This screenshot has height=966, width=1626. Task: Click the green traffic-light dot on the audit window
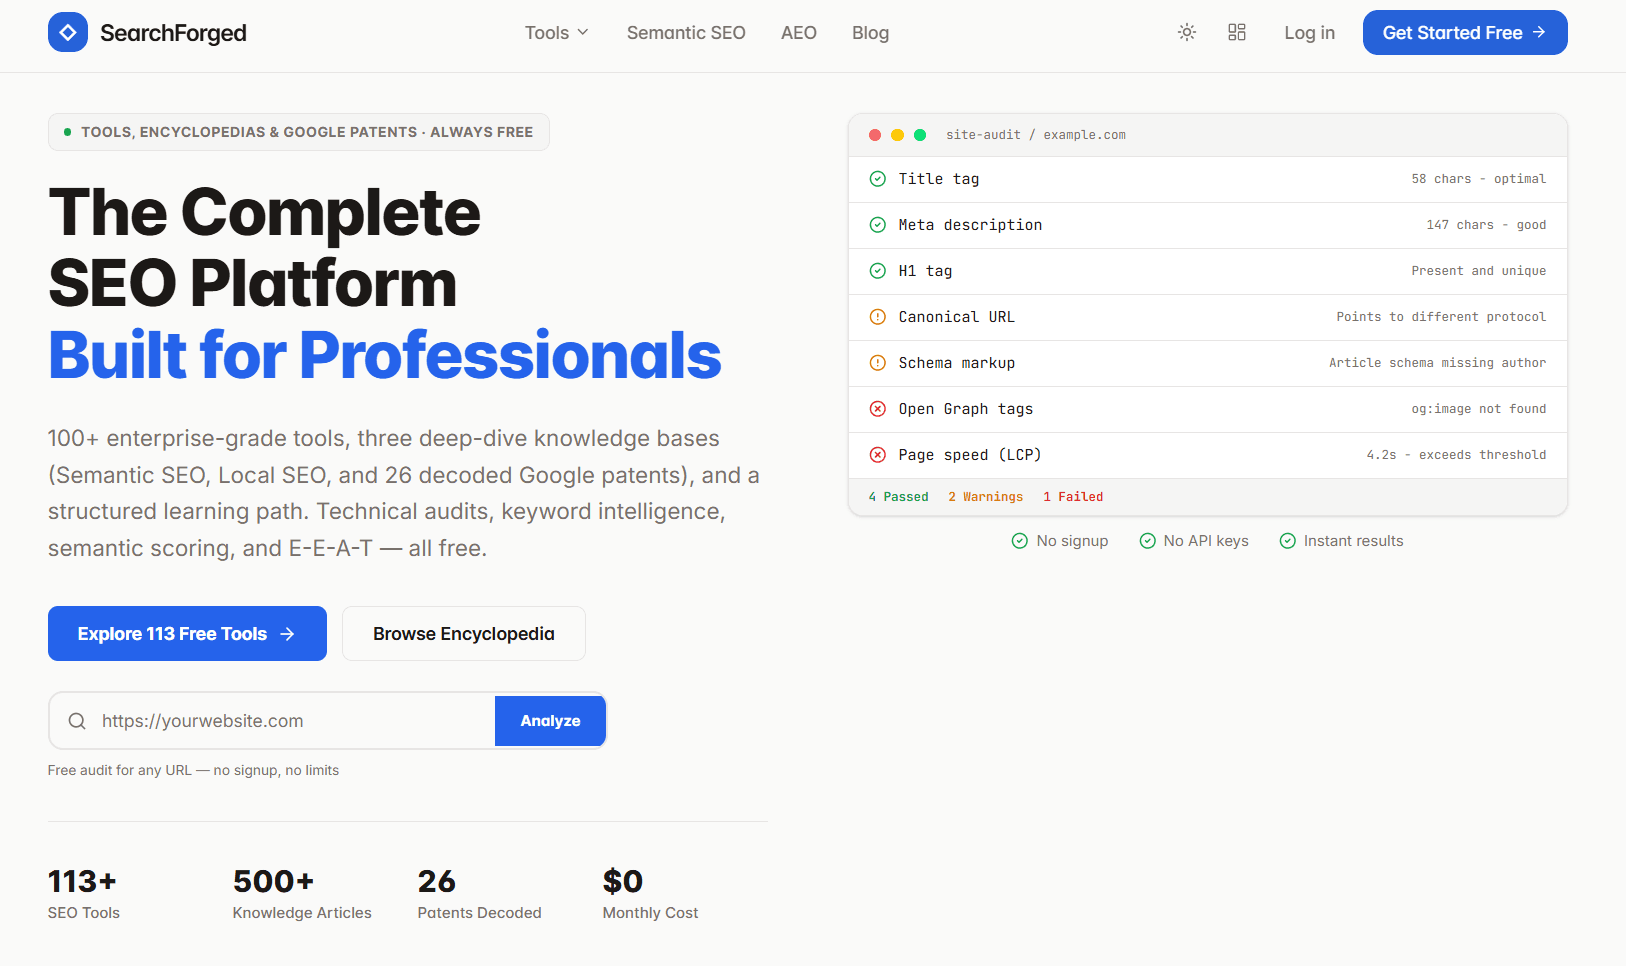coord(919,134)
